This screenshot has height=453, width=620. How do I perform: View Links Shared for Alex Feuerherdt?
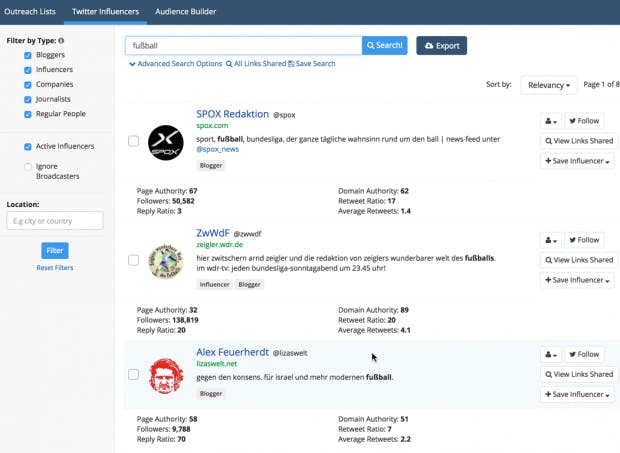click(x=579, y=374)
